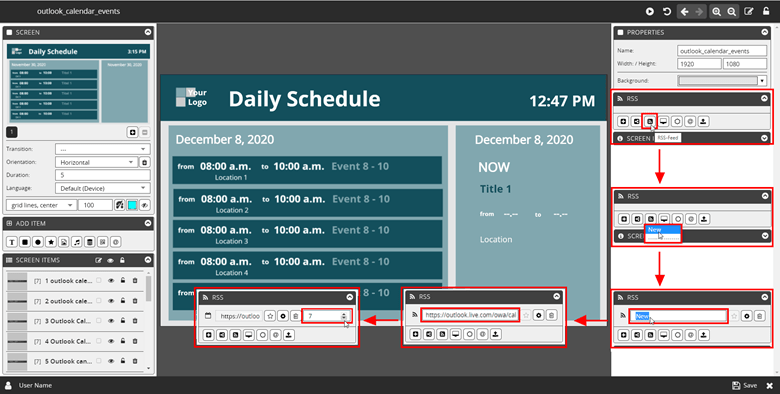Click the reload arrow in top toolbar
Image resolution: width=780 pixels, height=394 pixels.
667,11
